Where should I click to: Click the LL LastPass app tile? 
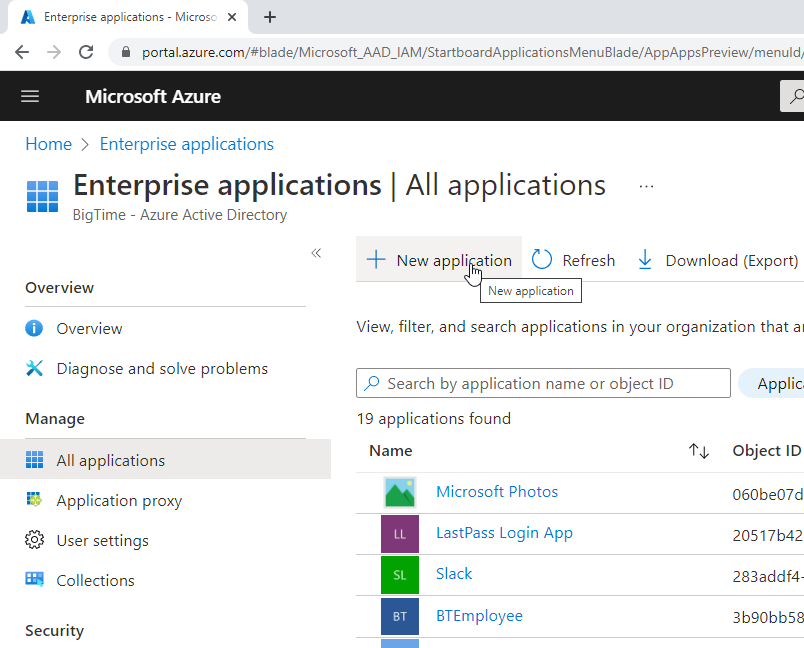(x=400, y=534)
